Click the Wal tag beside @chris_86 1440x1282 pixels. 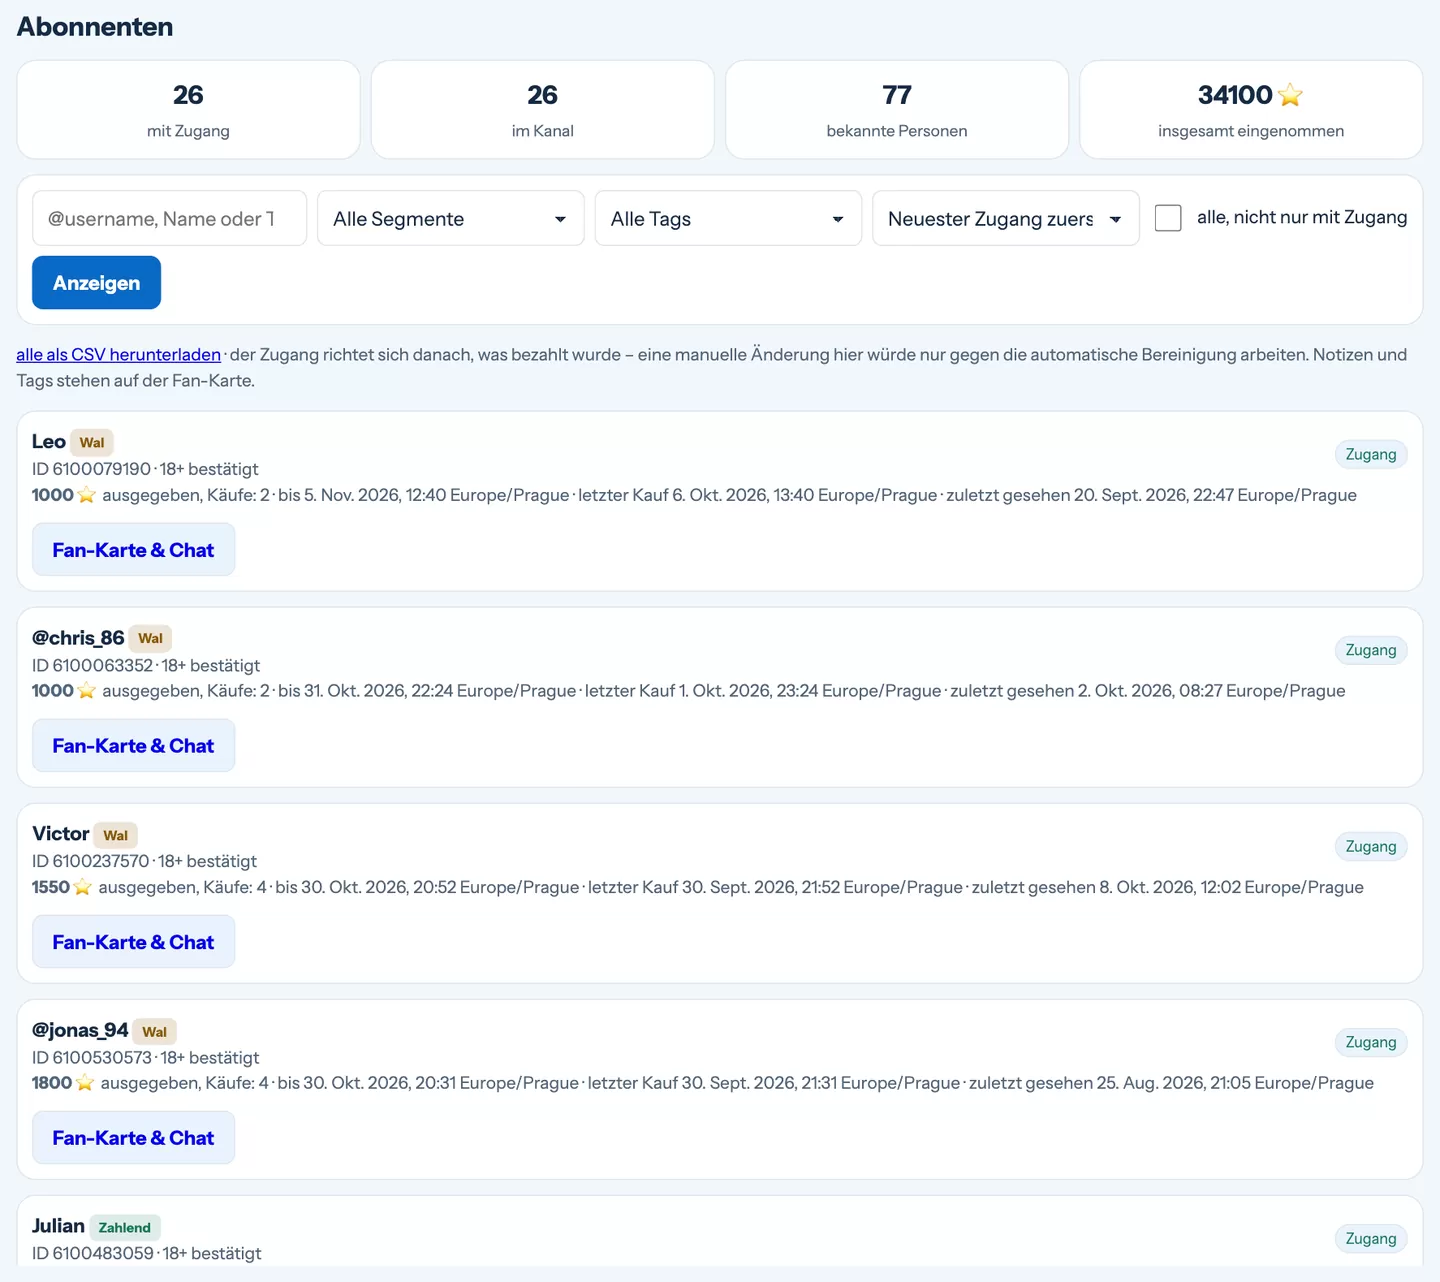pos(150,639)
